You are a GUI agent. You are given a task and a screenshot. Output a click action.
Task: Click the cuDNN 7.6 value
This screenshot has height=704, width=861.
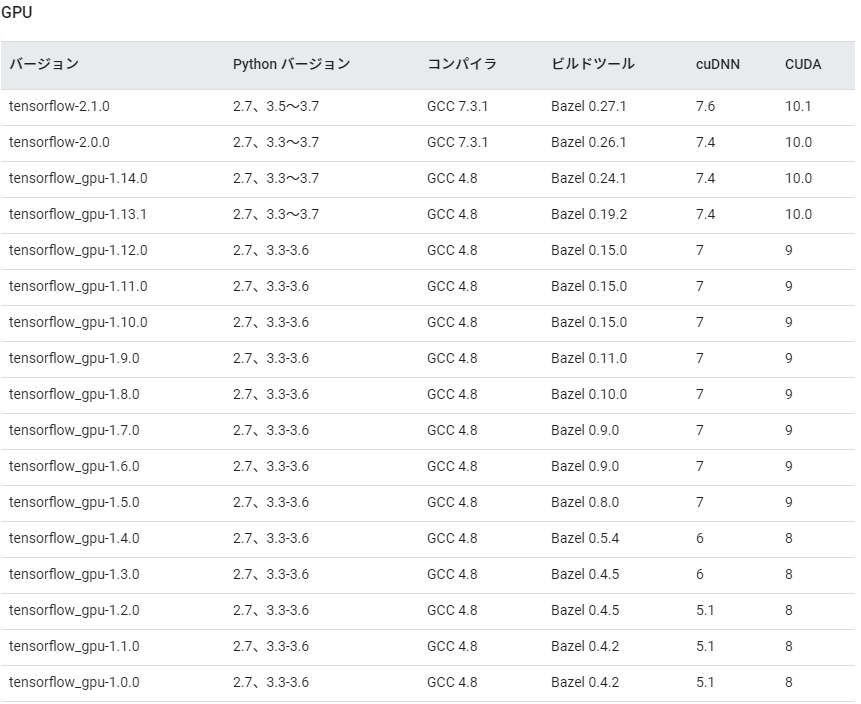(x=705, y=106)
